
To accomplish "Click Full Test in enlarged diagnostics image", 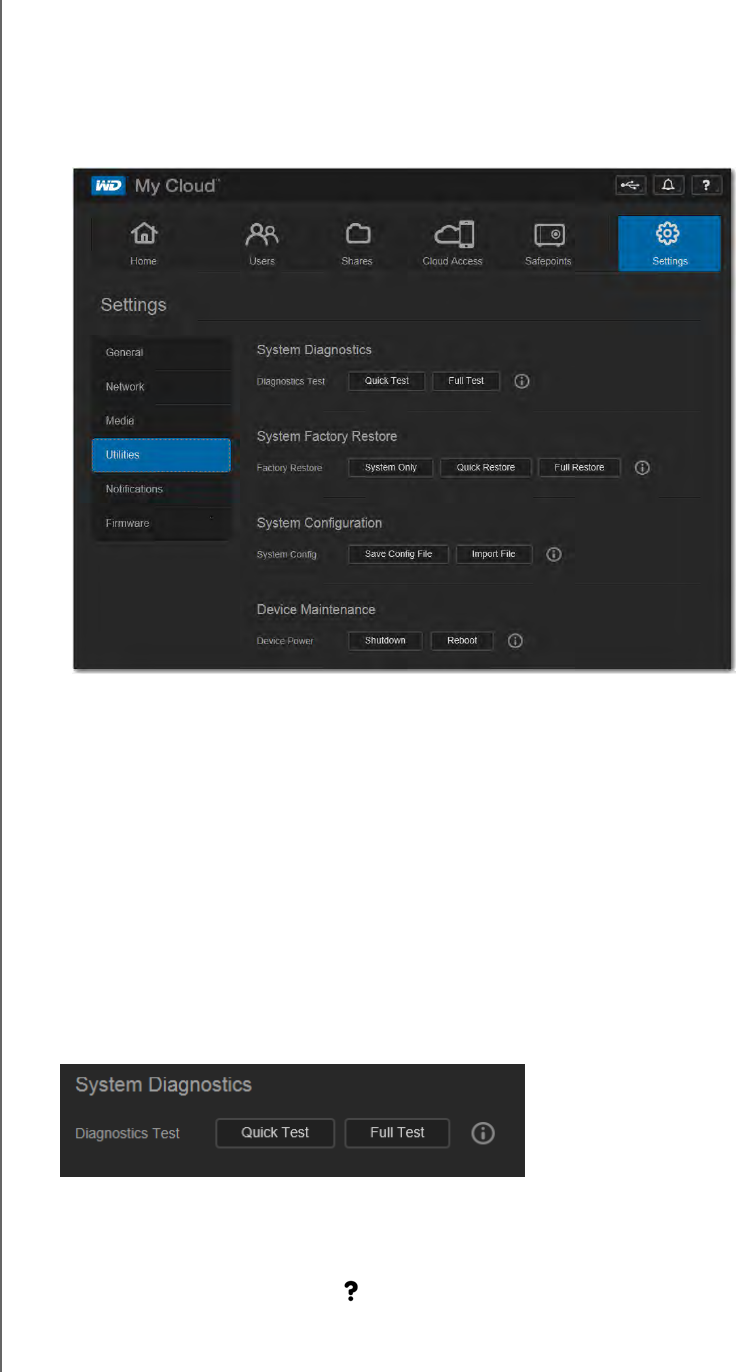I will point(397,1133).
